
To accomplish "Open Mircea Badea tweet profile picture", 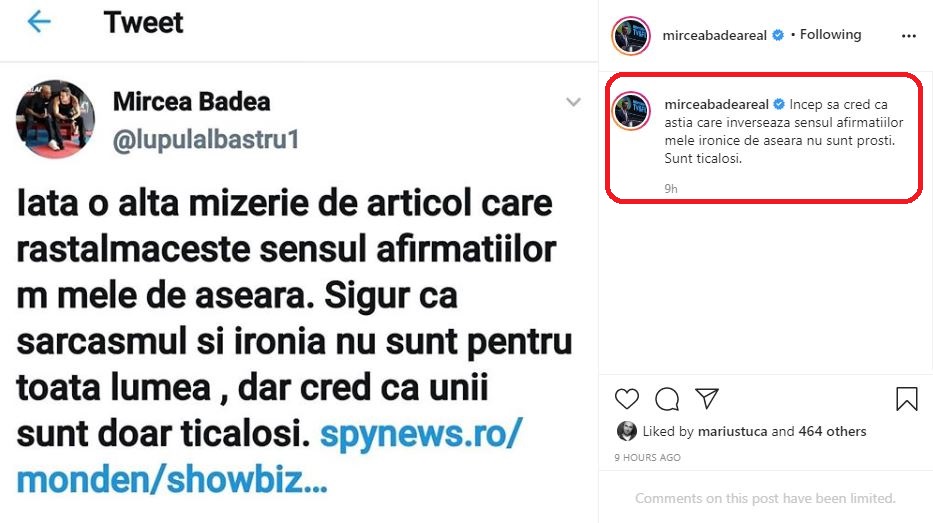I will click(55, 118).
